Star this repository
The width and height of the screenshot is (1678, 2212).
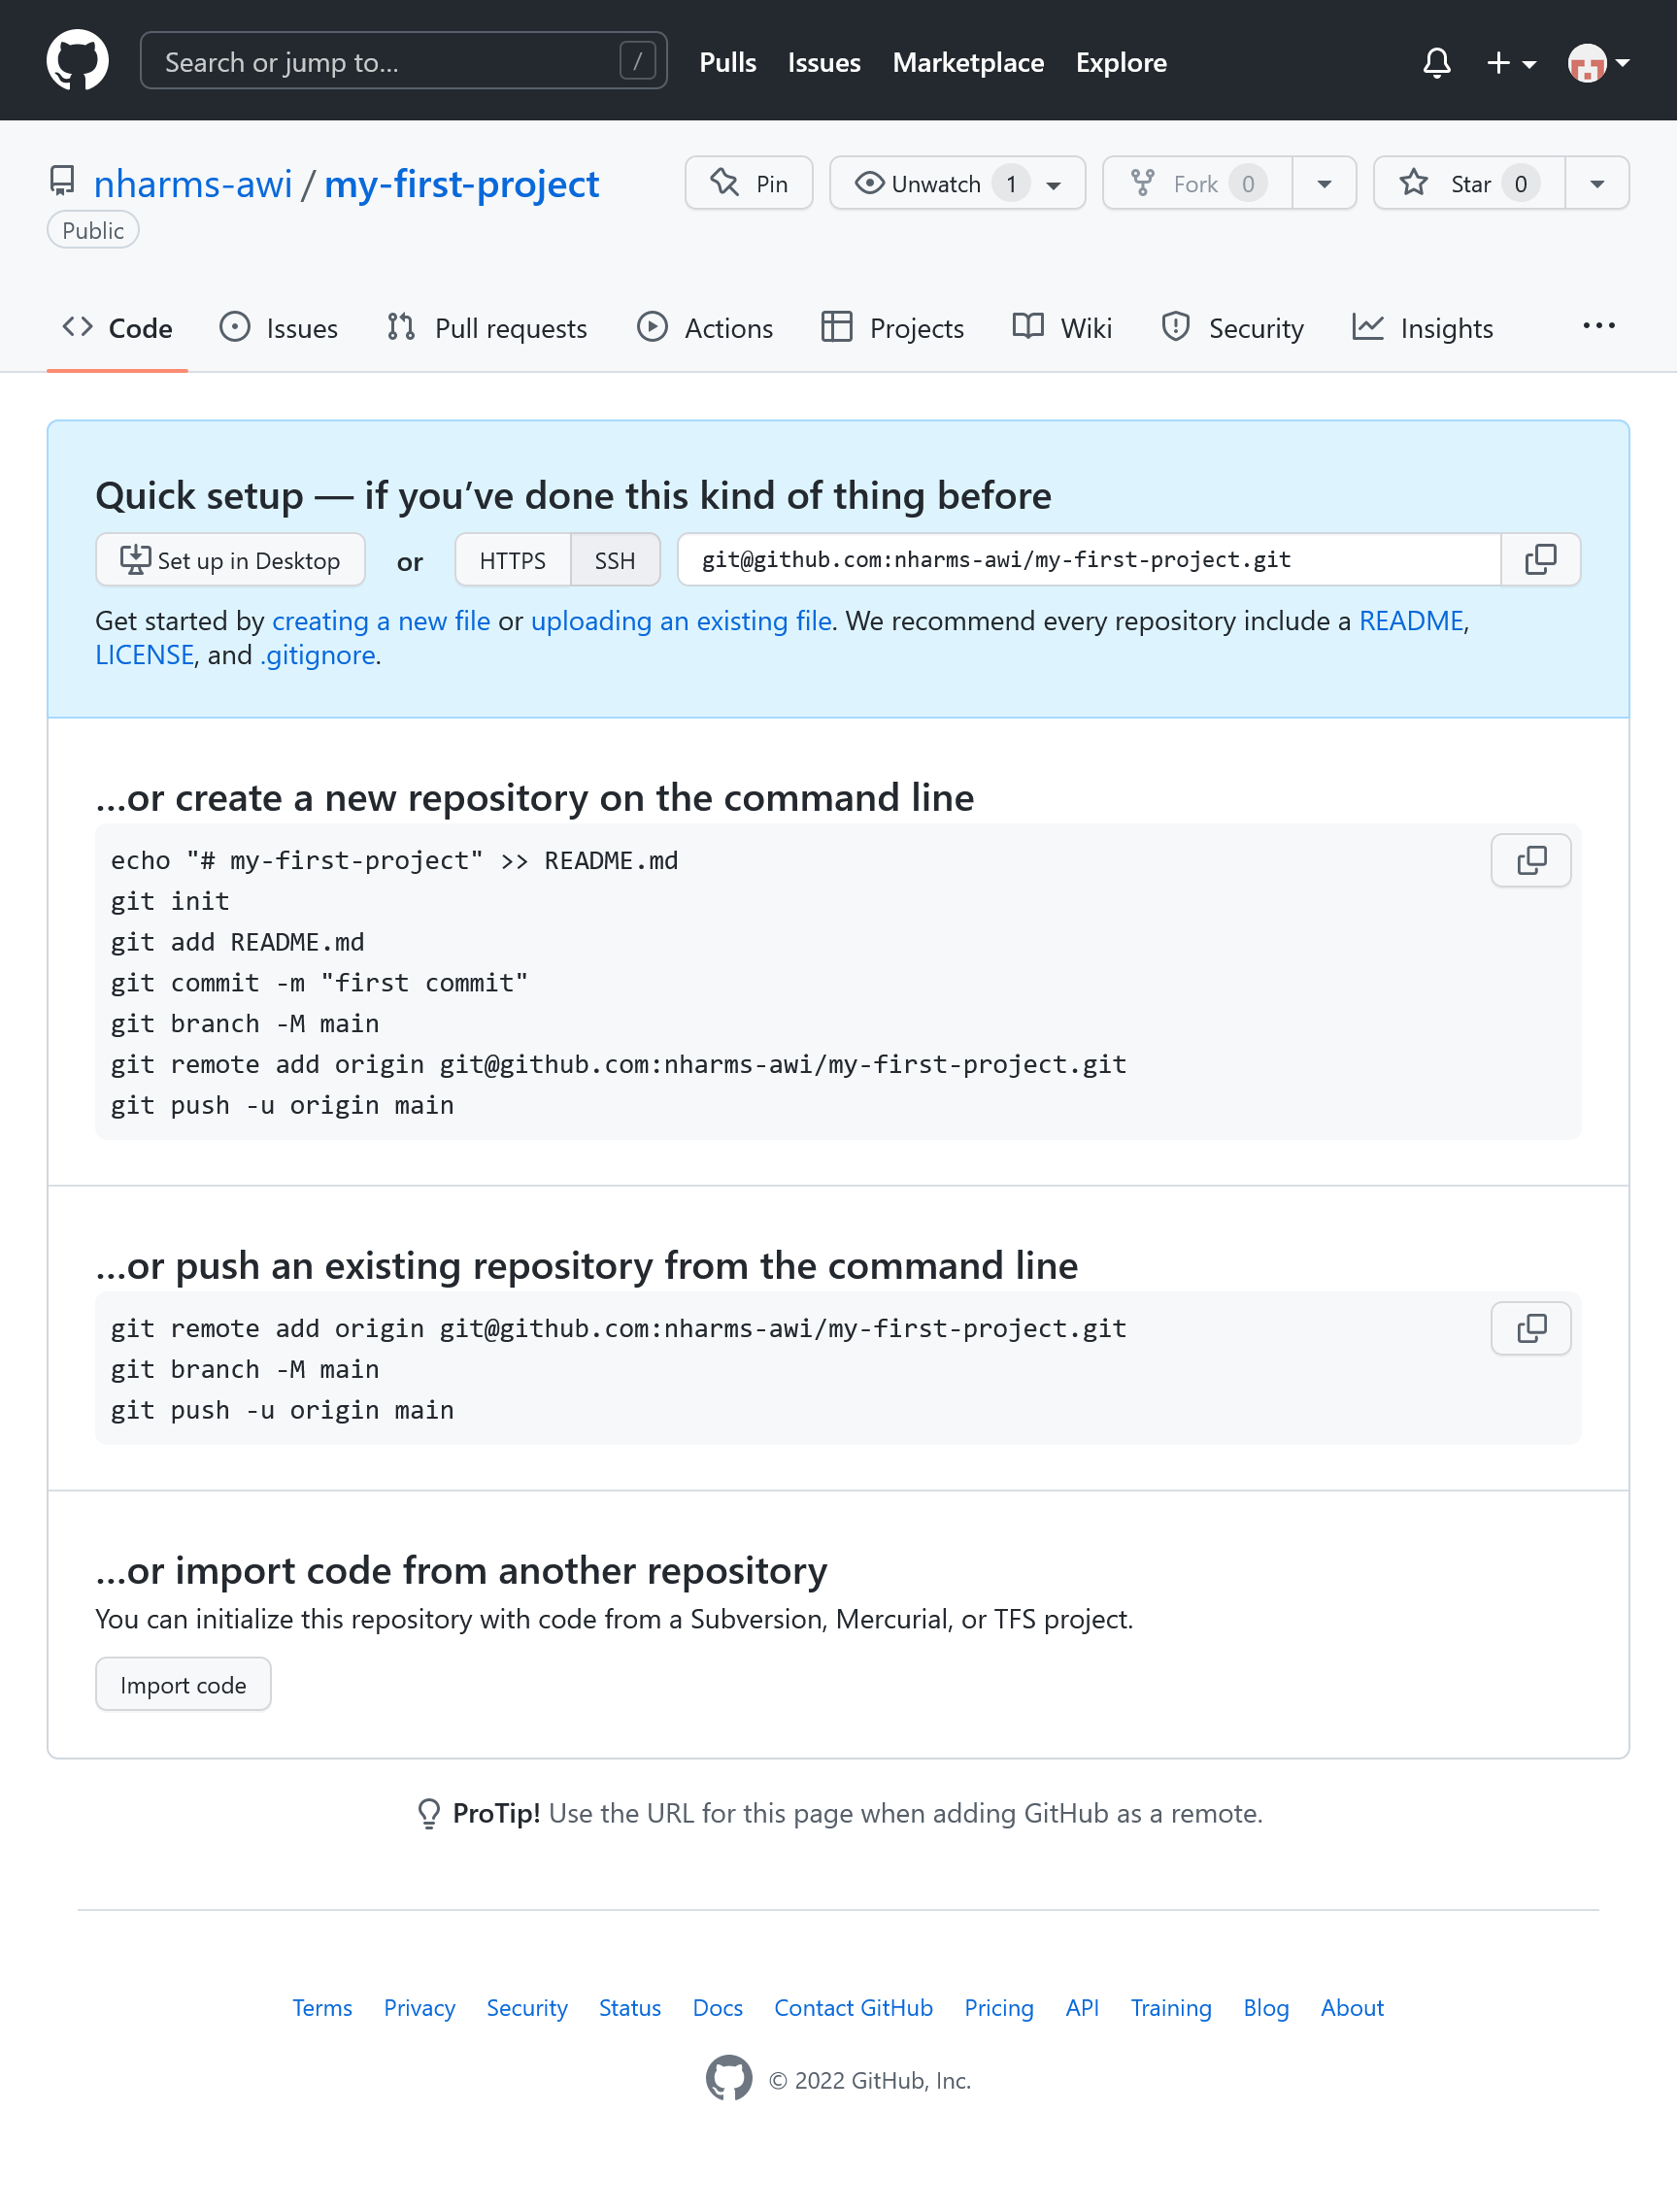[1470, 183]
